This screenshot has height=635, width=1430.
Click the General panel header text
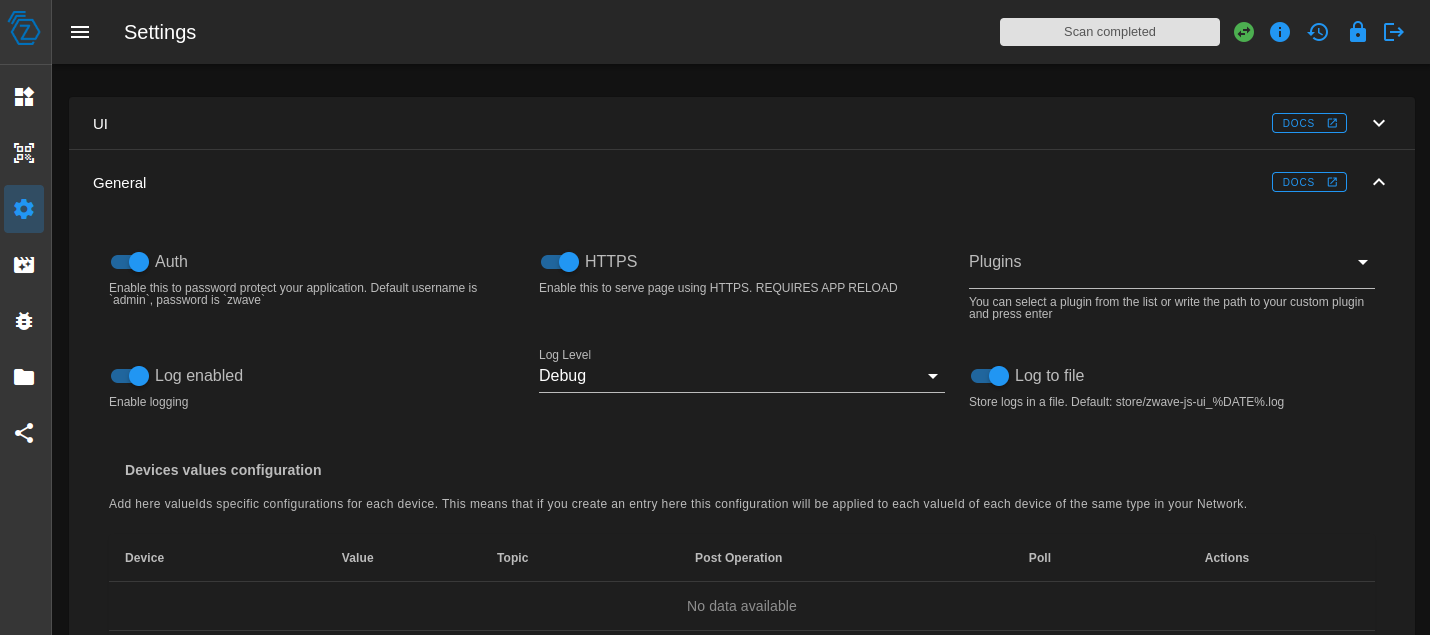pos(119,182)
